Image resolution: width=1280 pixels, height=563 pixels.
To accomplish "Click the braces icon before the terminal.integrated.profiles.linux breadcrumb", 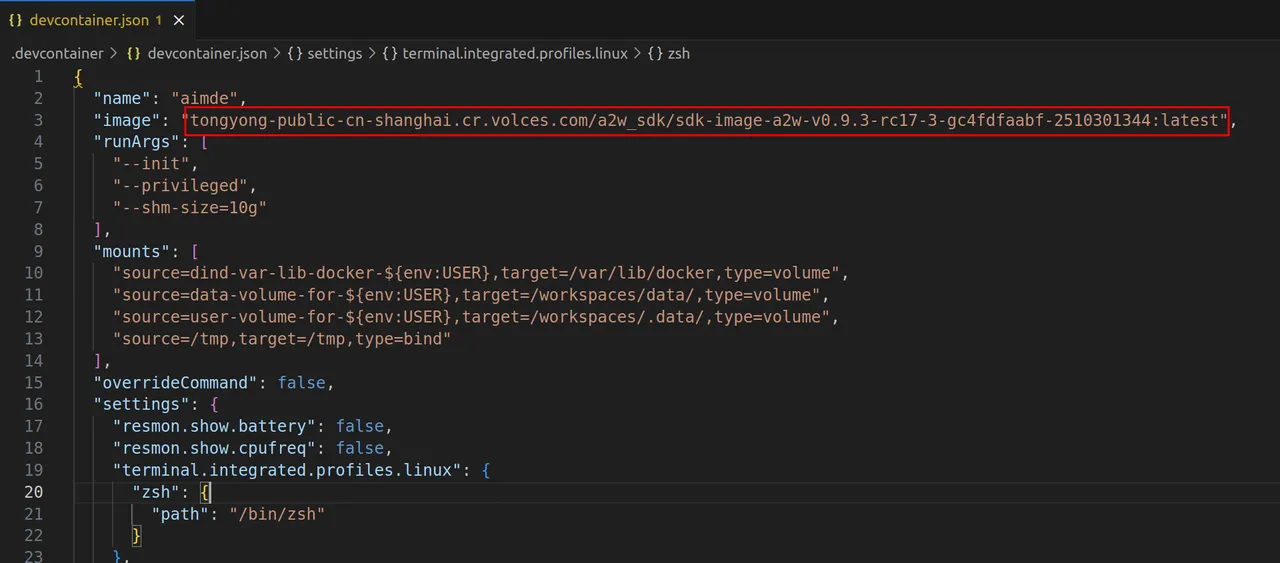I will [389, 53].
